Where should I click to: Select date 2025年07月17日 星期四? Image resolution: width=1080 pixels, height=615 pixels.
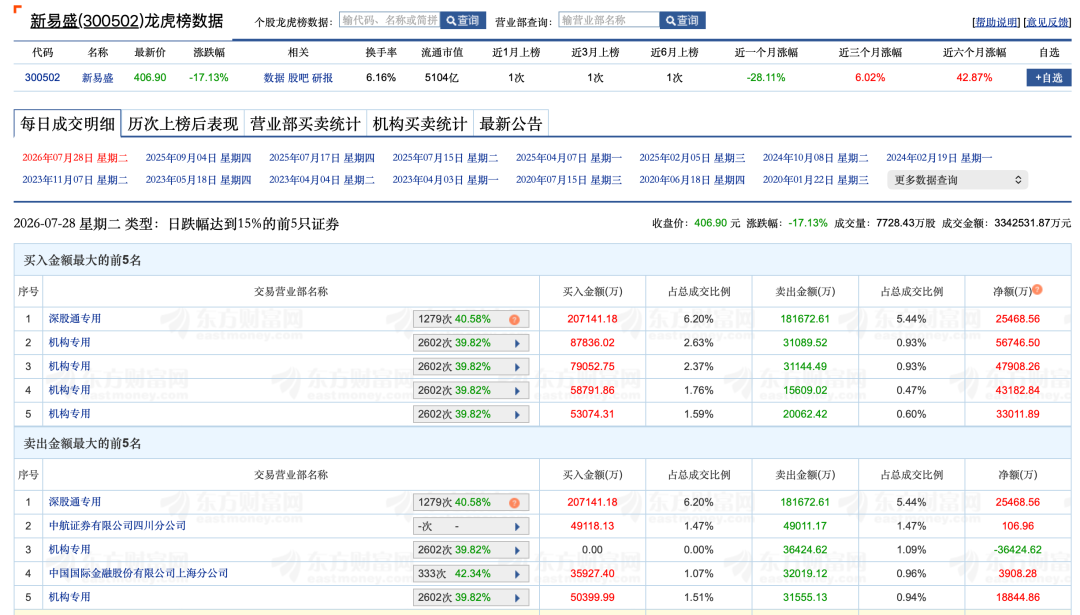coord(322,158)
